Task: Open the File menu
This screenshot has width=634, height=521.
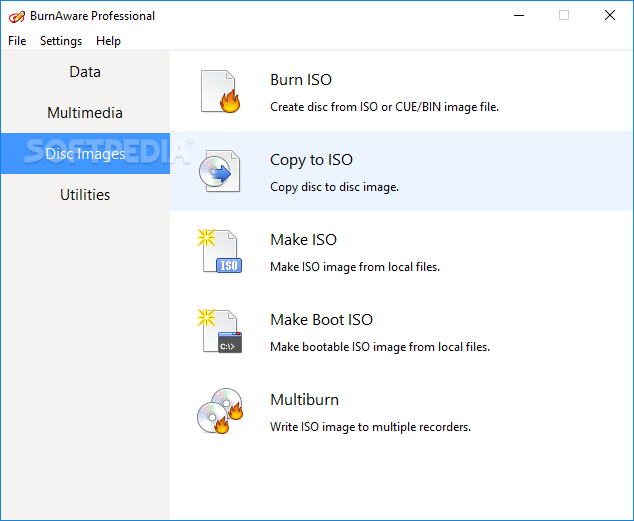Action: [x=17, y=41]
